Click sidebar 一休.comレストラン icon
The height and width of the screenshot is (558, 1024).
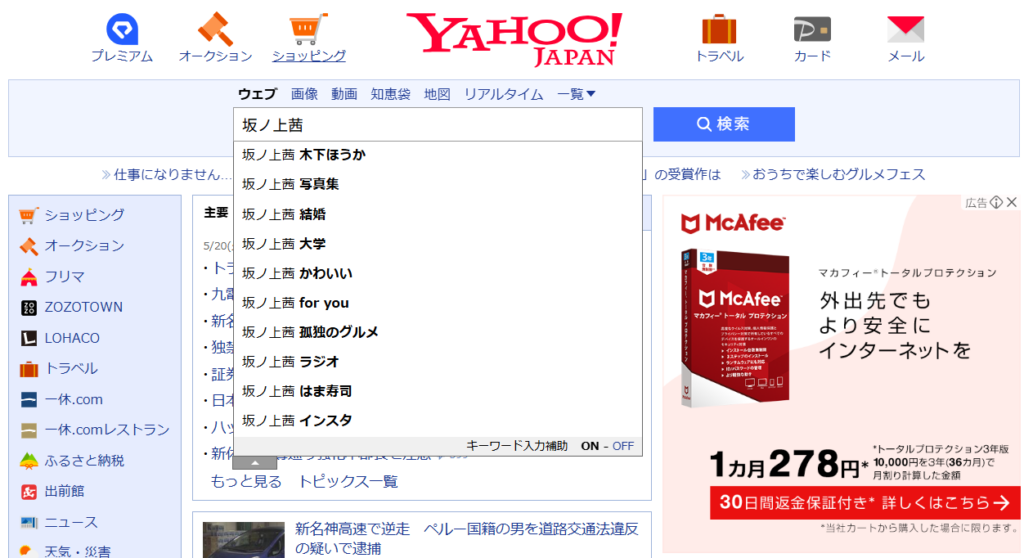pos(29,431)
